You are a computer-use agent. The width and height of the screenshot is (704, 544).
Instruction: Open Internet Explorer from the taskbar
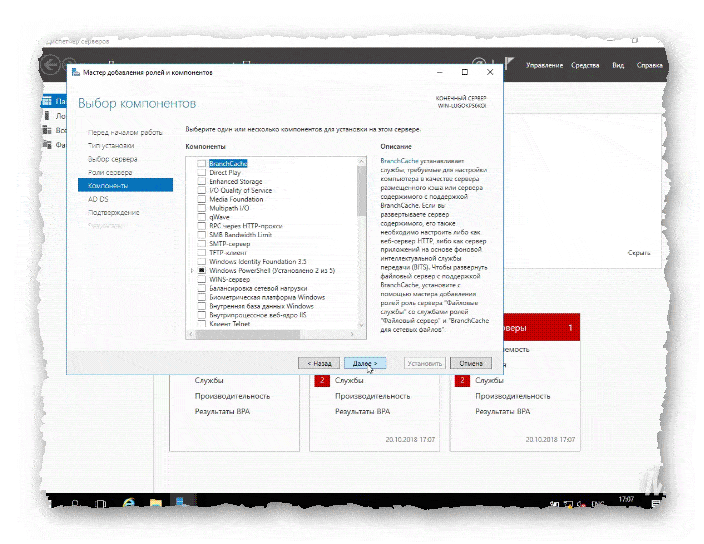129,503
